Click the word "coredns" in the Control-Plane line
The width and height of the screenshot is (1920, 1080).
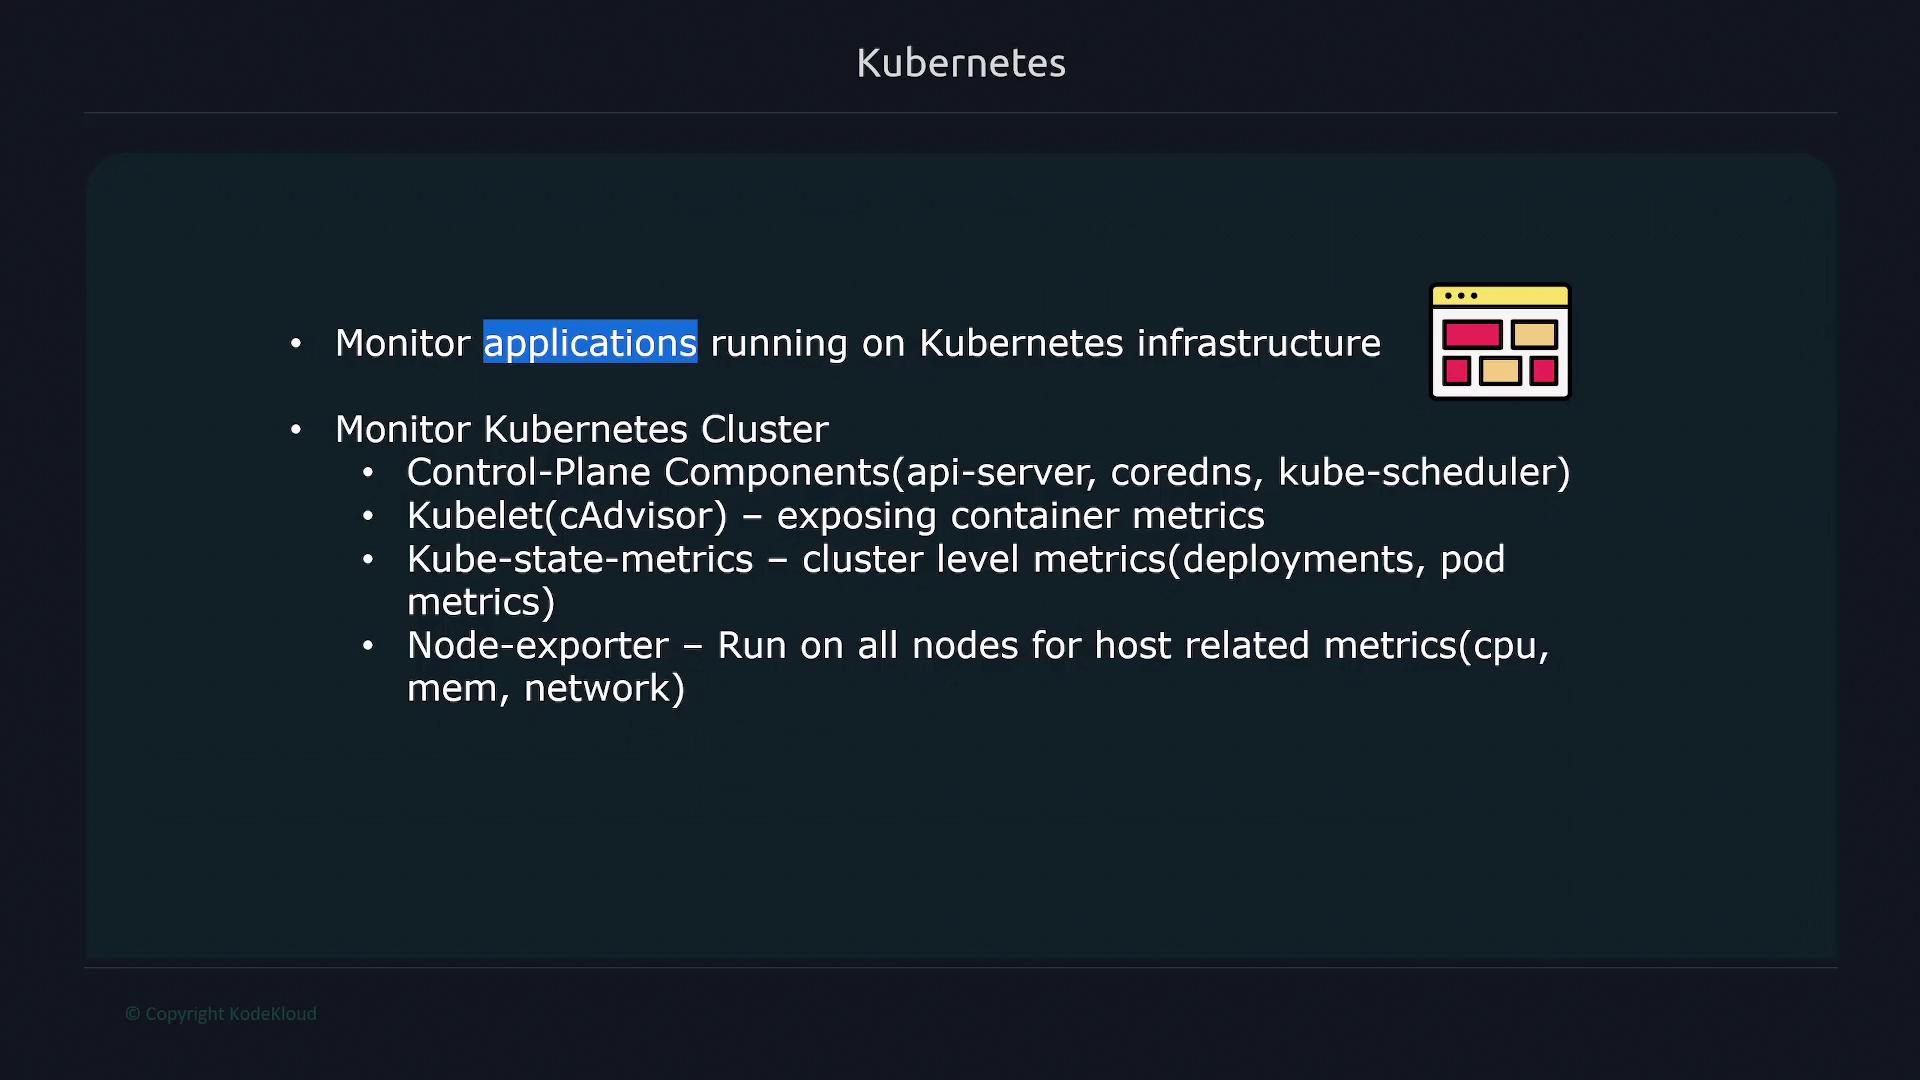pos(1186,472)
